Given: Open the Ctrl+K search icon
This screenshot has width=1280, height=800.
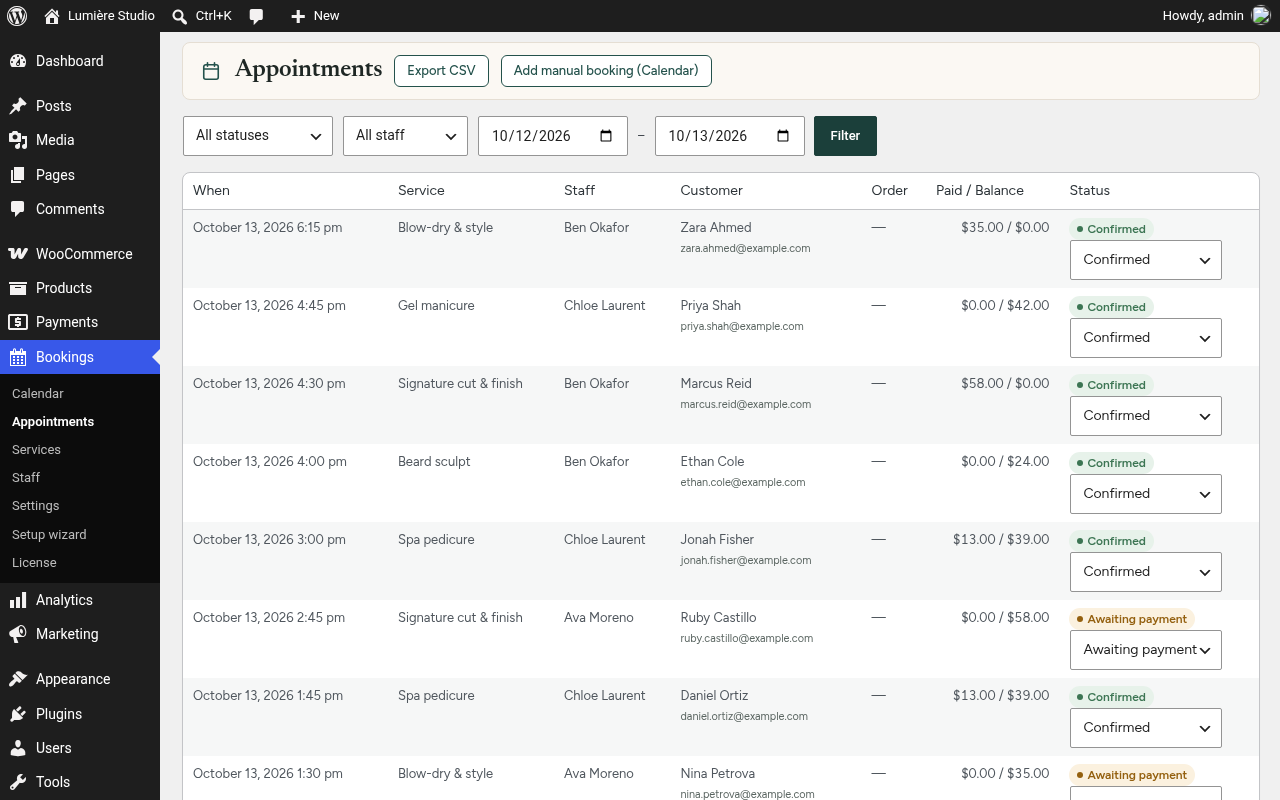Looking at the screenshot, I should pyautogui.click(x=180, y=16).
